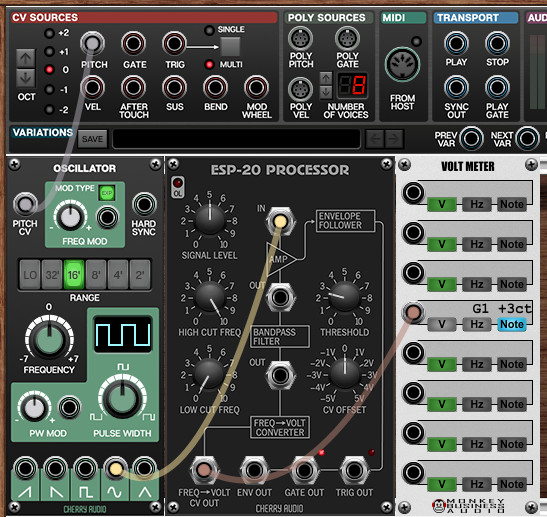Click the BEND output jack
The height and width of the screenshot is (517, 547).
(215, 88)
